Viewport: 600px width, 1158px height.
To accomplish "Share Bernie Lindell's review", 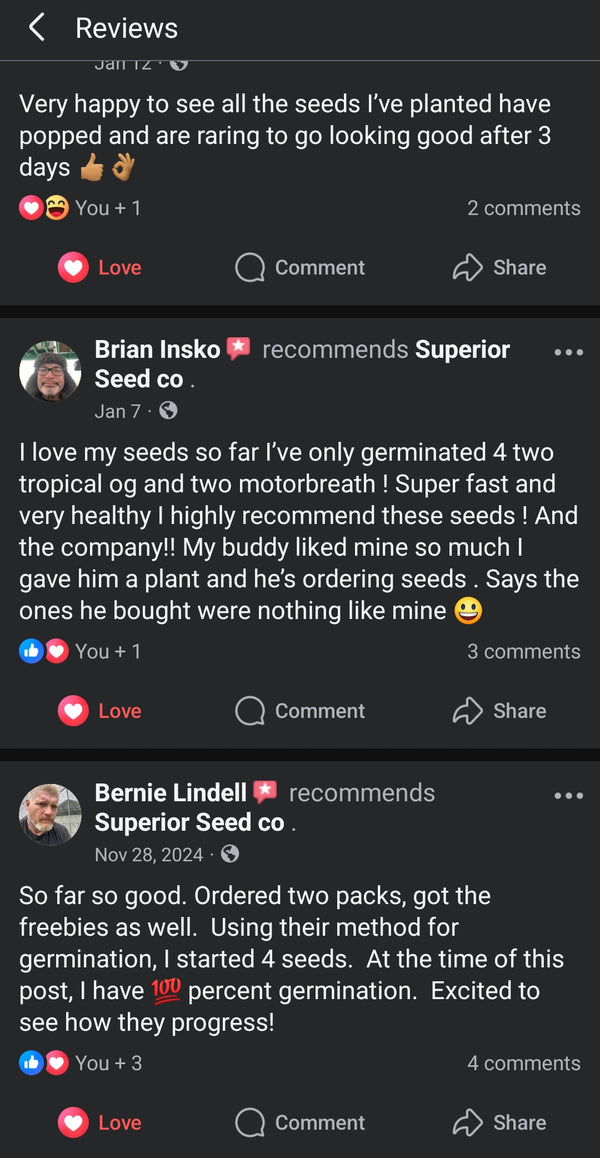I will [x=499, y=1123].
